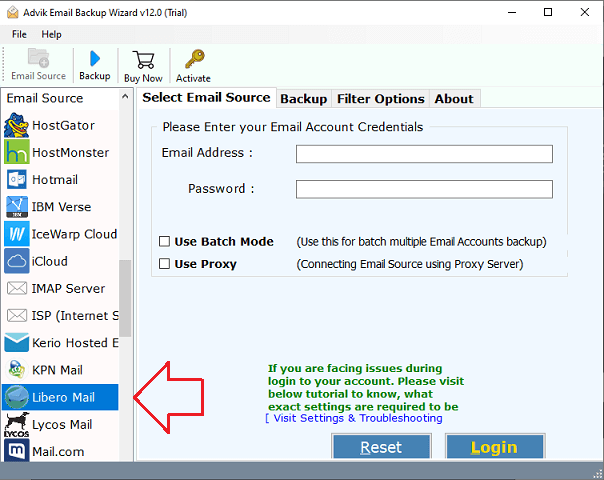Screen dimensions: 604x480
Task: Enable the Use Batch Mode checkbox
Action: point(164,242)
